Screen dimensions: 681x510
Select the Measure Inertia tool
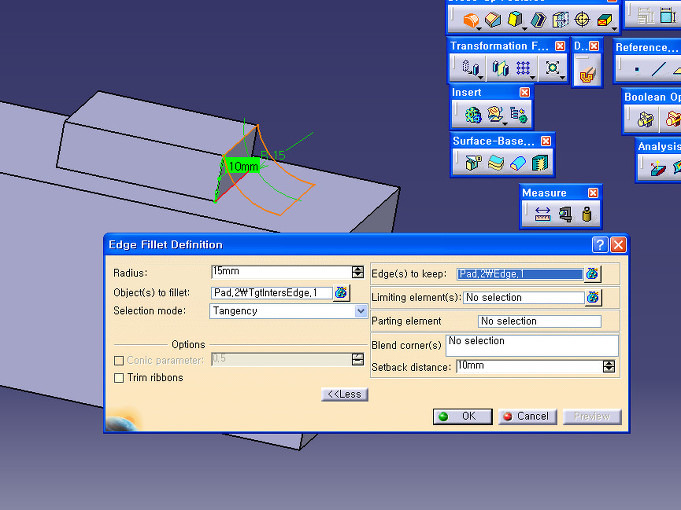[587, 214]
